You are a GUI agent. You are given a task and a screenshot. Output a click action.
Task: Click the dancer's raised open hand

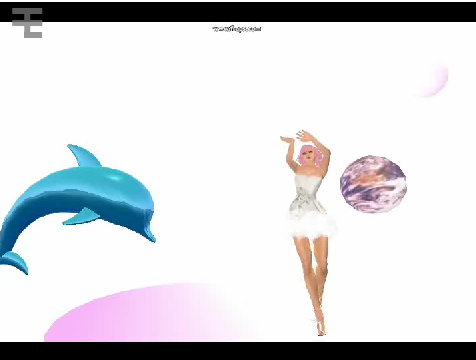pyautogui.click(x=304, y=135)
